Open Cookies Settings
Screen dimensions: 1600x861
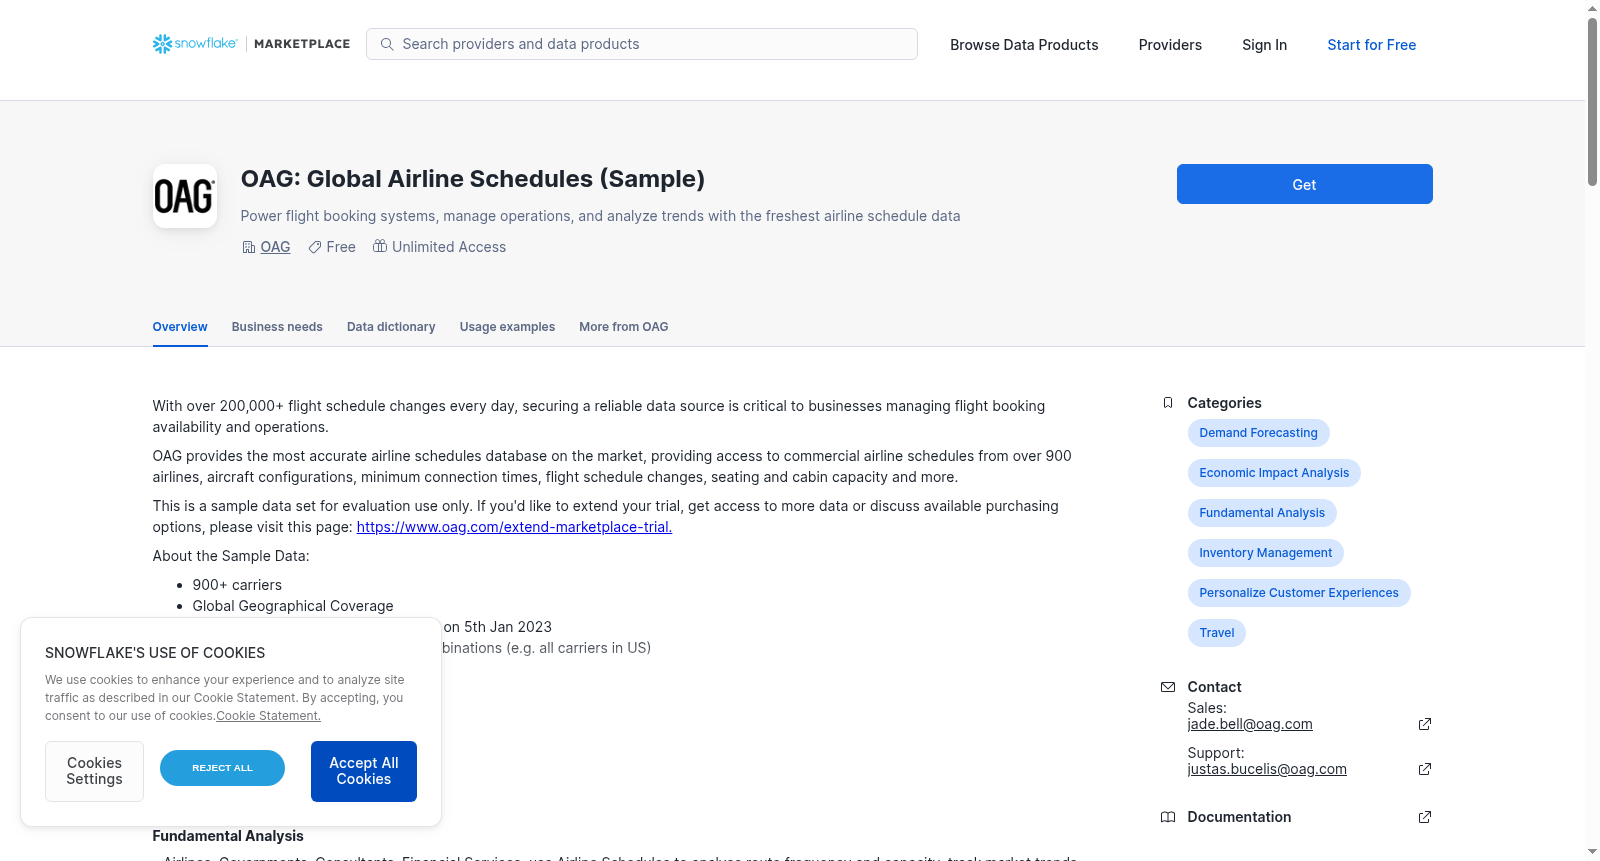(x=94, y=771)
